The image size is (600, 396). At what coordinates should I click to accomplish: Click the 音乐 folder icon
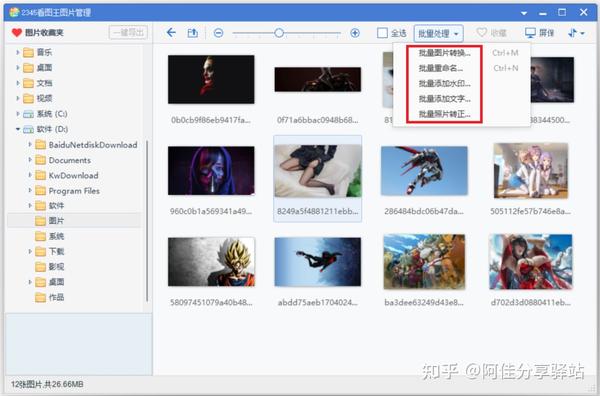(28, 52)
